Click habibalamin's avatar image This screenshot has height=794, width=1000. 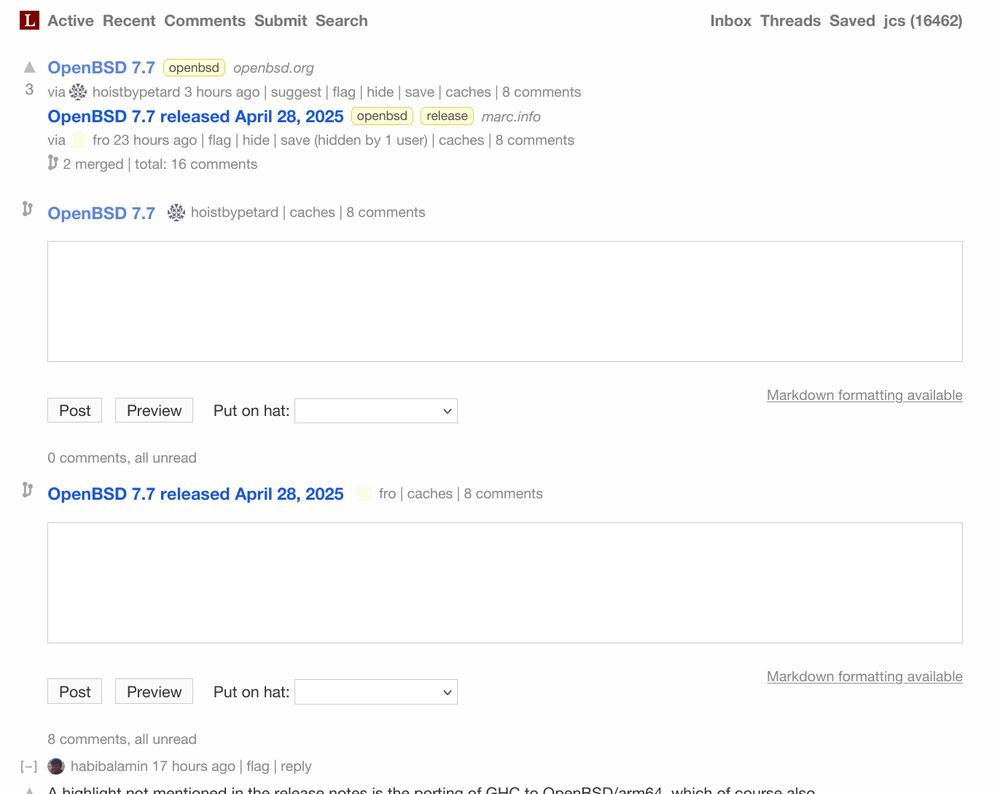[56, 766]
